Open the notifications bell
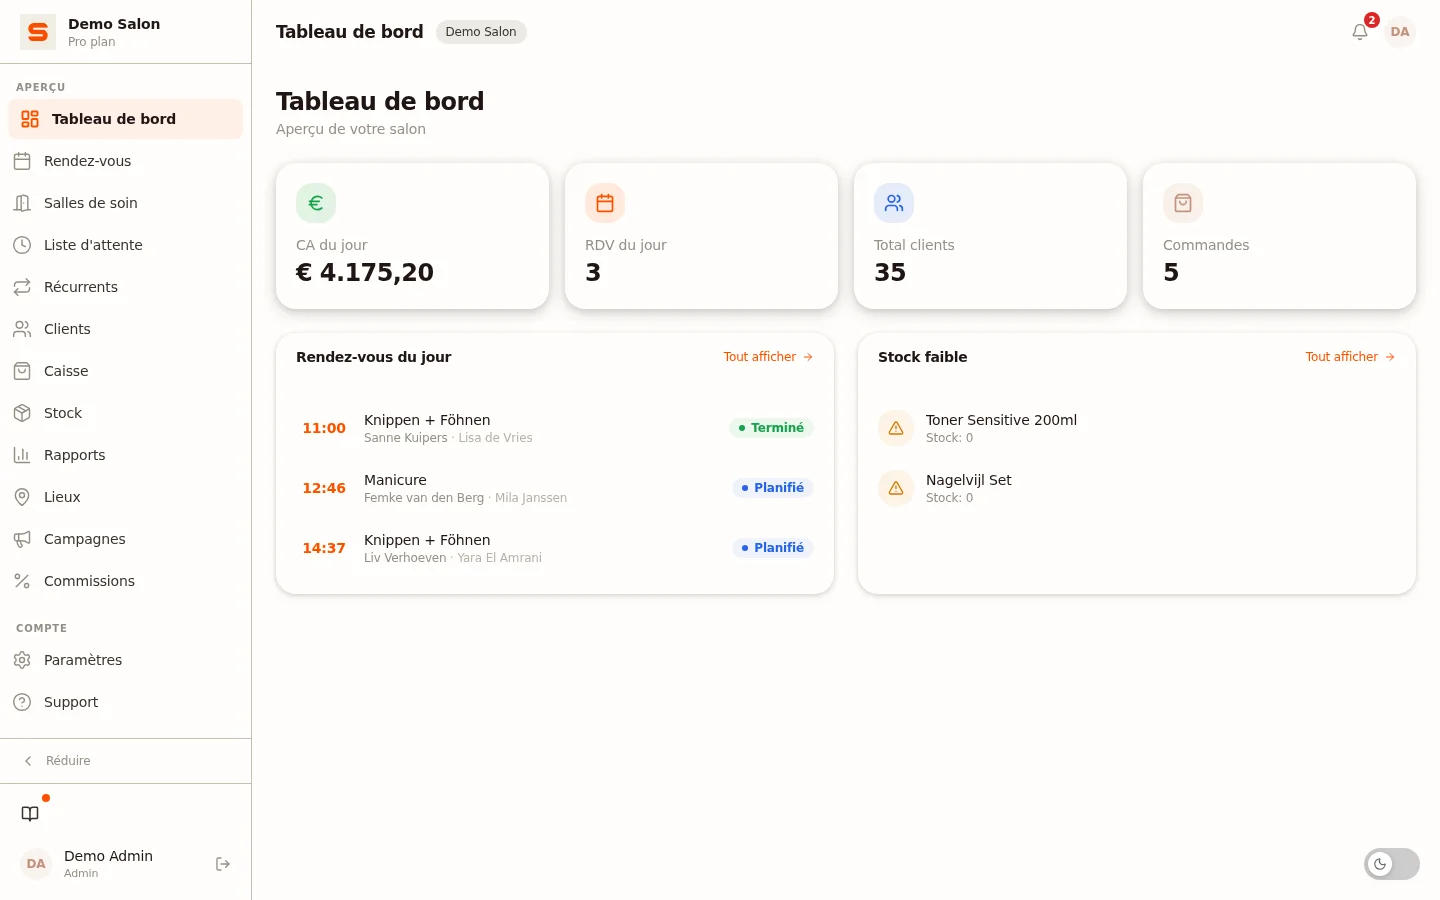 point(1360,32)
